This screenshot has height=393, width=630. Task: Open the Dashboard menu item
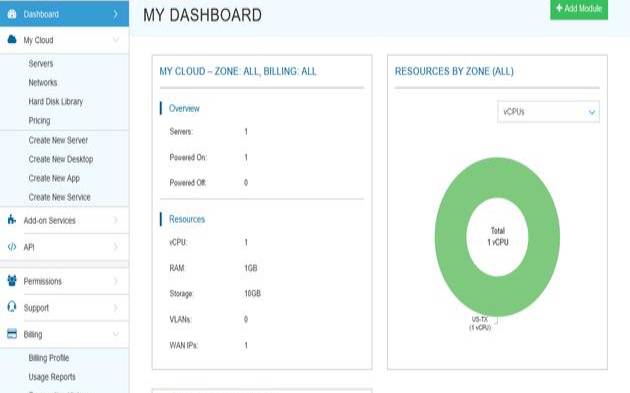[64, 14]
